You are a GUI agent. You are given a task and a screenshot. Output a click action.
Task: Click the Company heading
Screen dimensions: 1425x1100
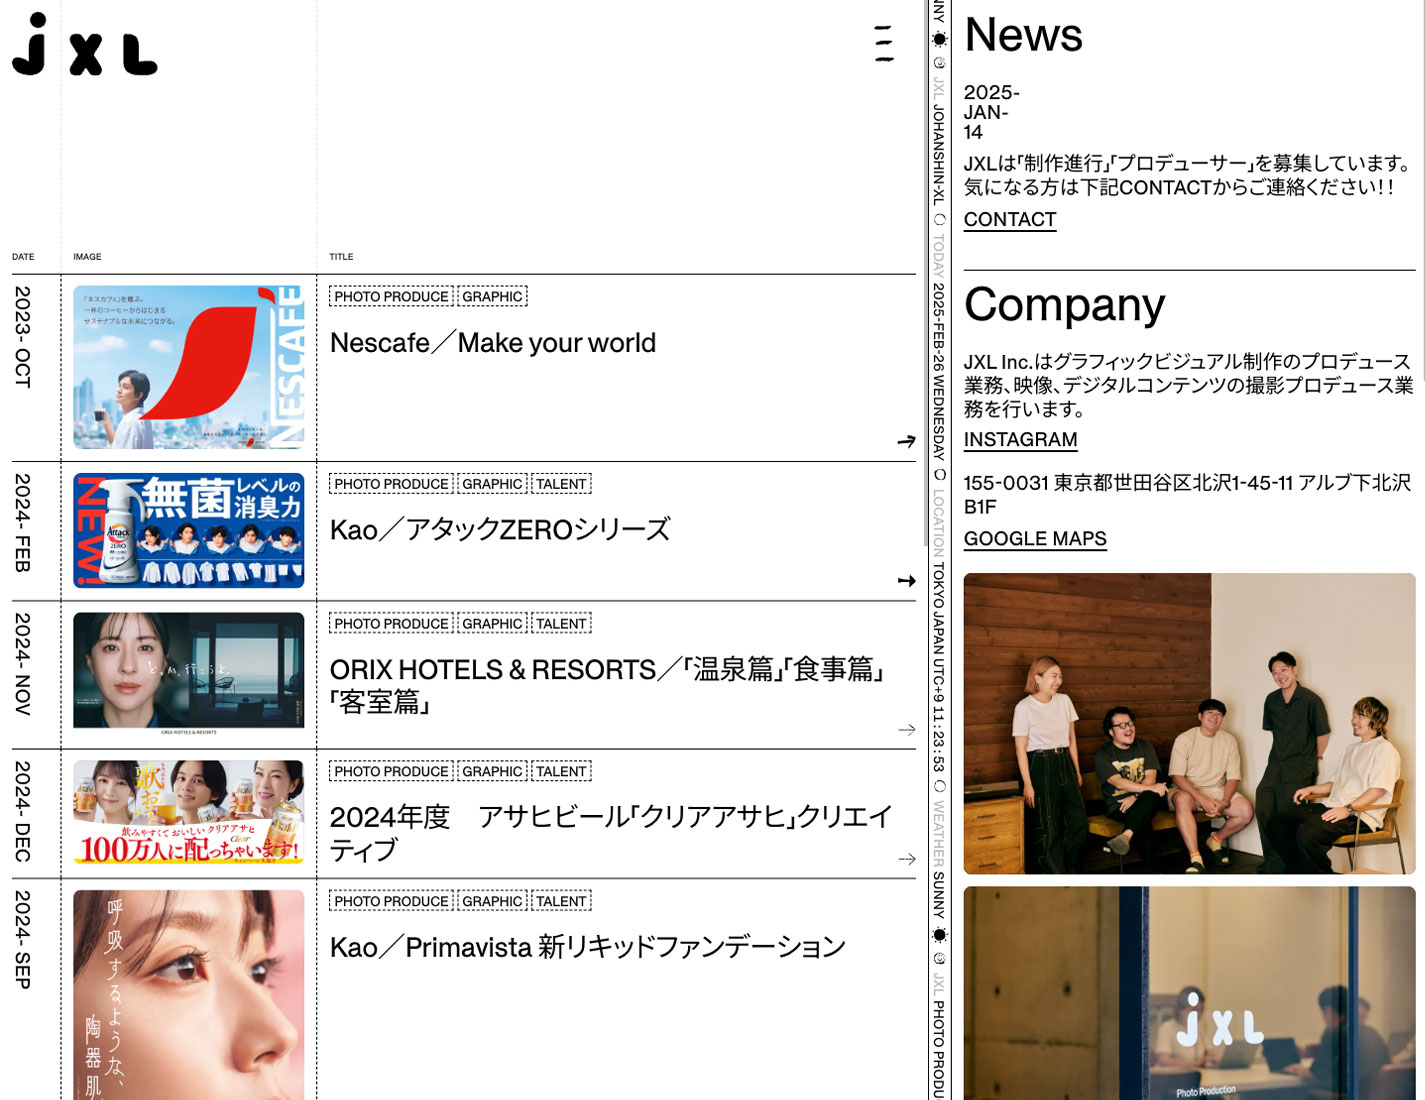(1065, 305)
